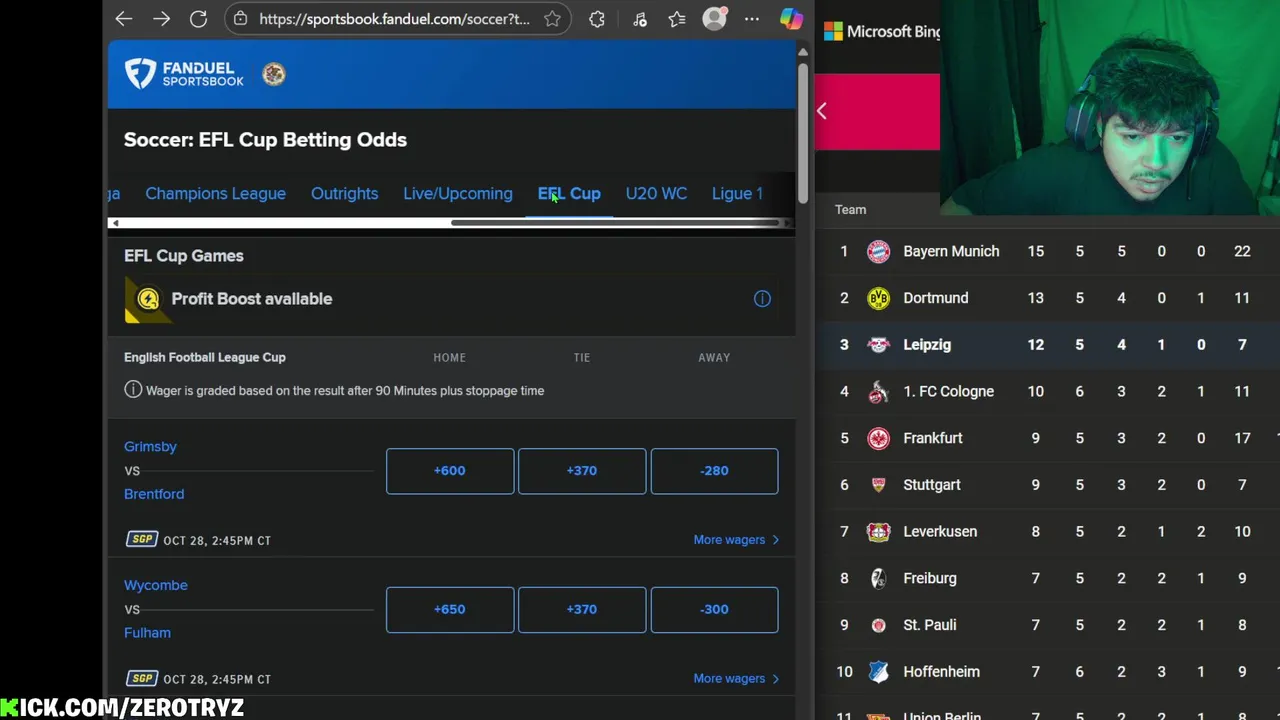Image resolution: width=1280 pixels, height=720 pixels.
Task: Launch the Copilot sidebar icon
Action: 791,18
